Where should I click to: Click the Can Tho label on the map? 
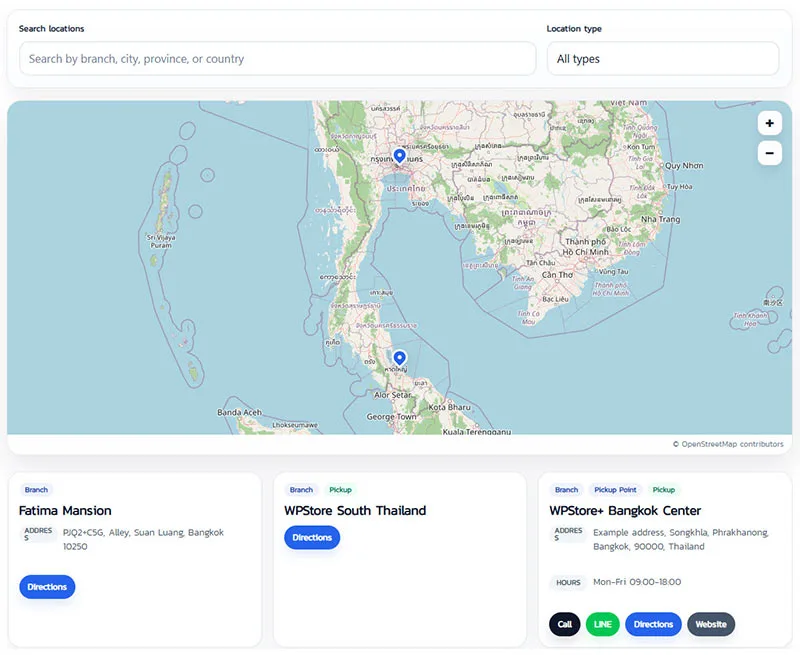(557, 275)
